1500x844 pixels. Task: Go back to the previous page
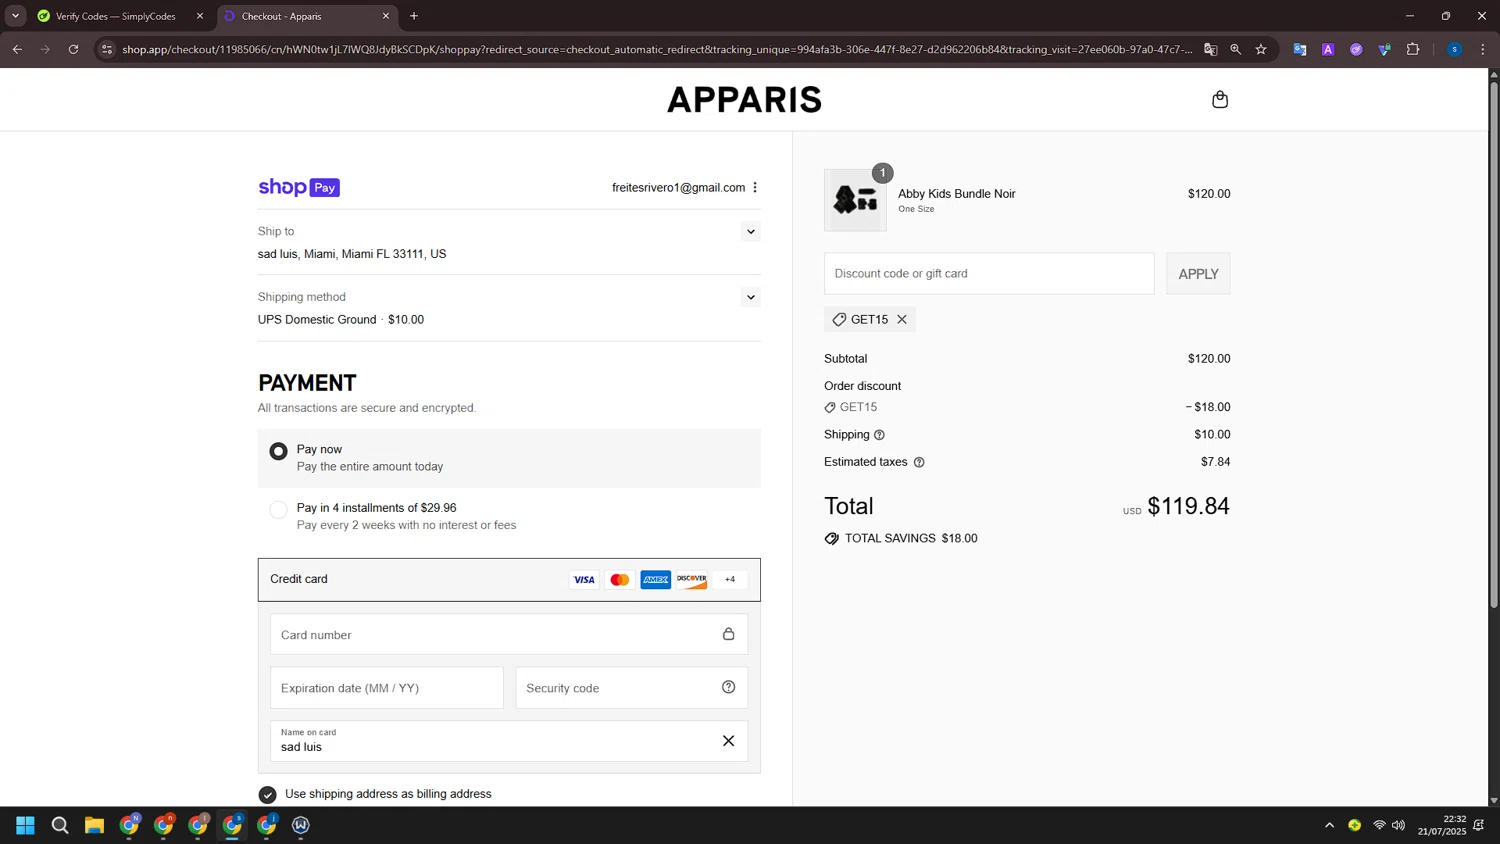click(17, 49)
